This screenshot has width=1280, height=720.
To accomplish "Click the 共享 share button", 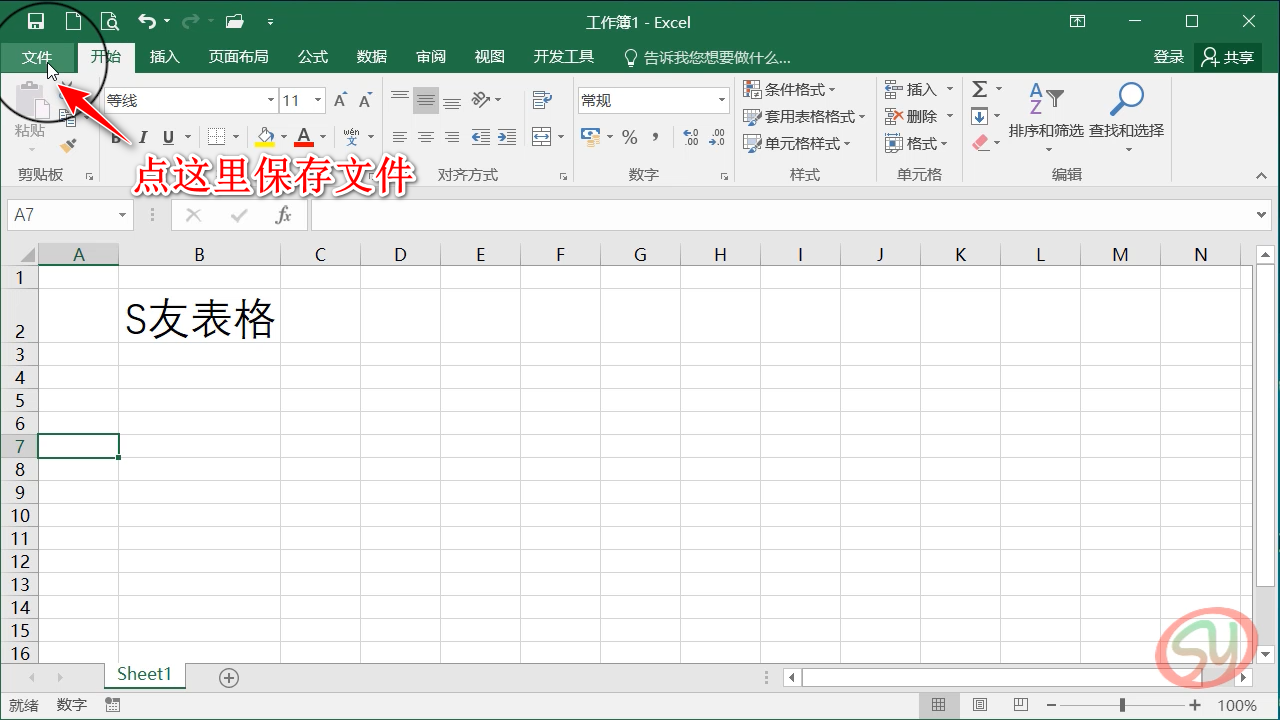I will click(x=1228, y=57).
